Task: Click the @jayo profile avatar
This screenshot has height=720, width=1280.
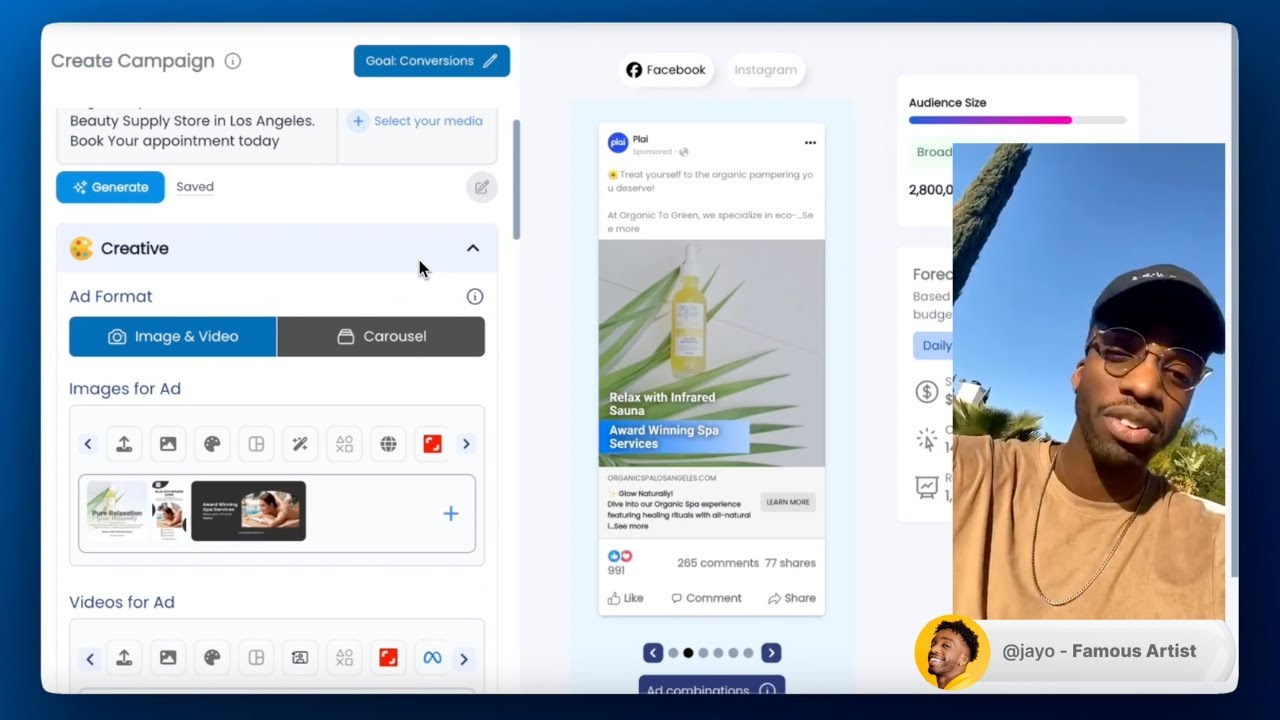Action: [x=952, y=652]
